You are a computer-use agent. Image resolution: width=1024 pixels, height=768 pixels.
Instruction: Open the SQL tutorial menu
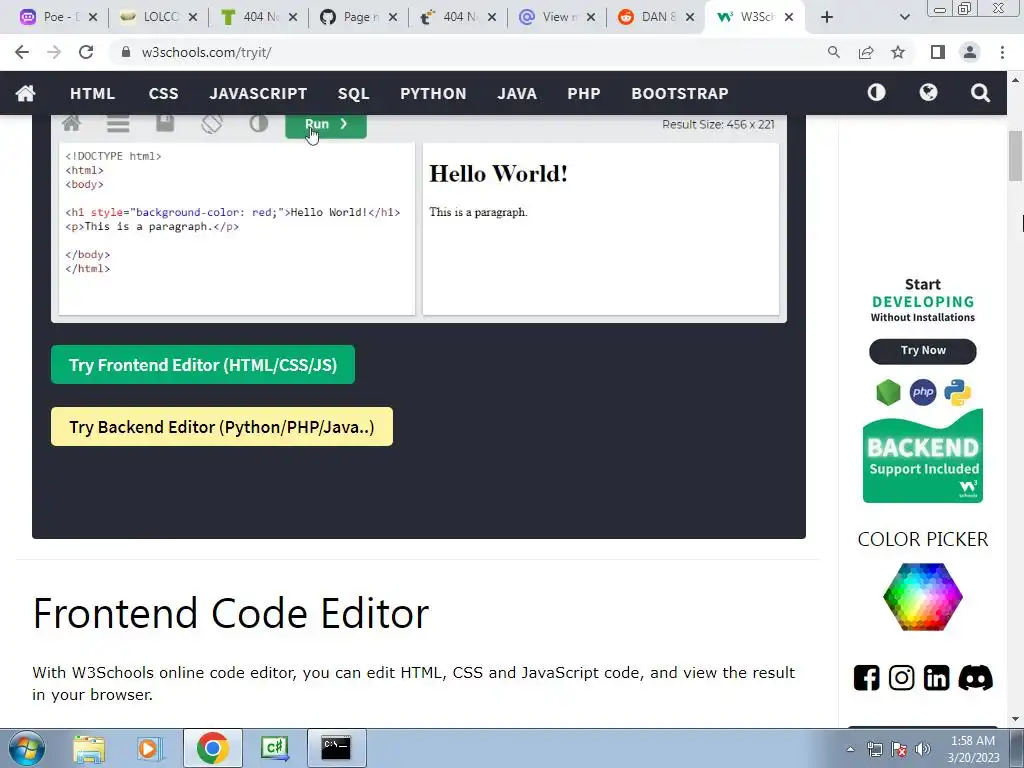click(353, 93)
